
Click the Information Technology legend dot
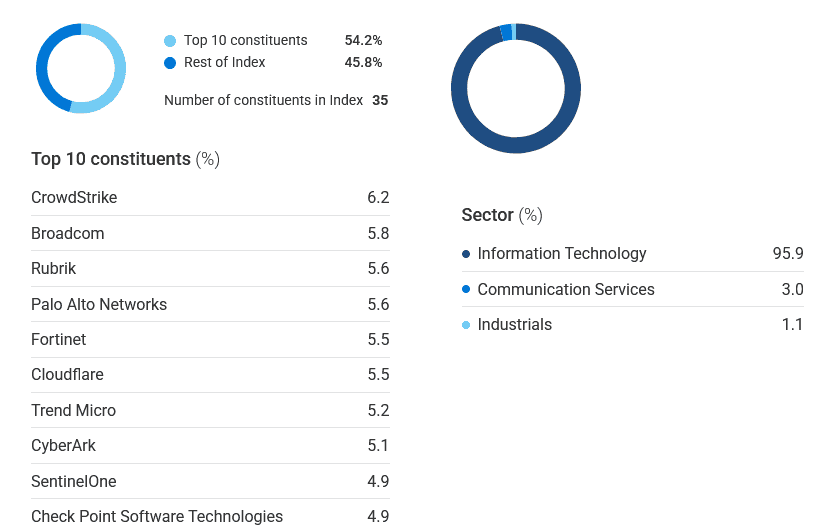point(466,254)
